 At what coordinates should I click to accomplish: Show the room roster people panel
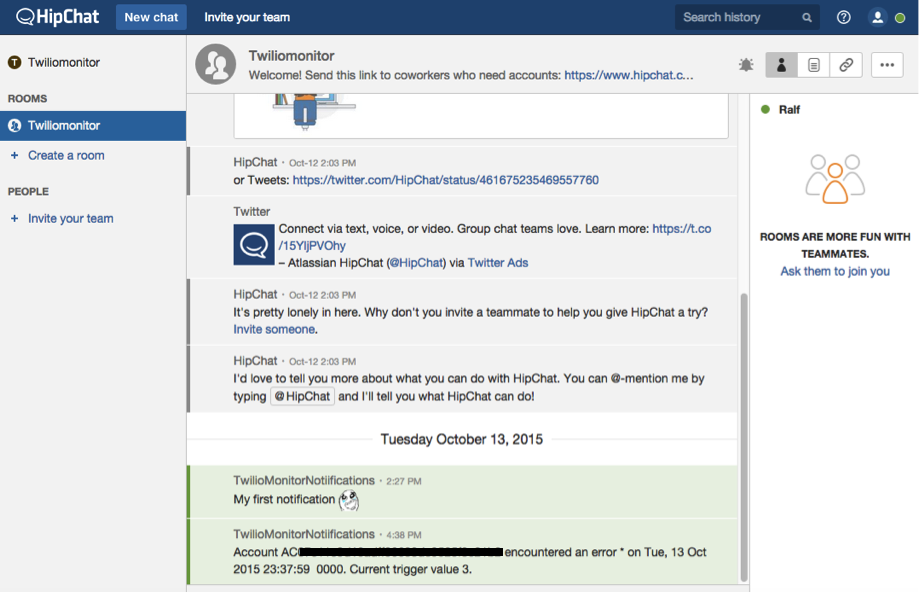coord(781,64)
